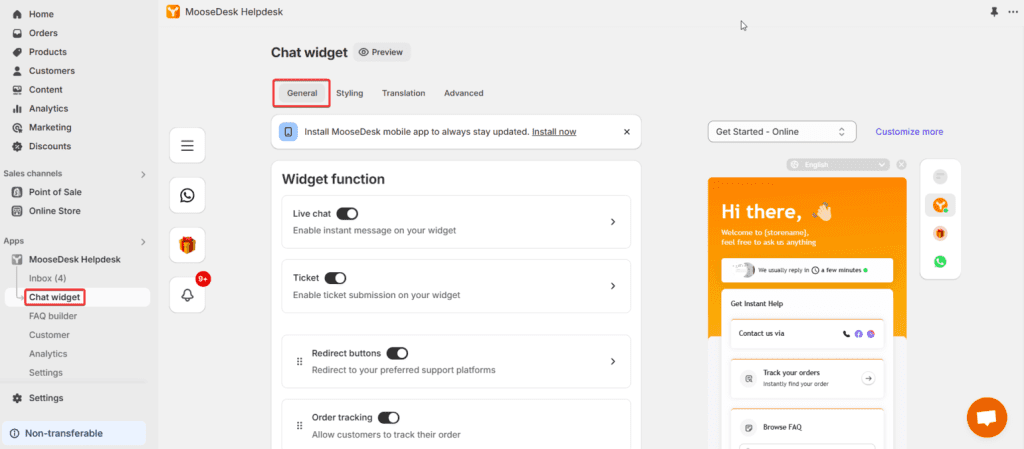Open the notification bell with 9+ badge

coord(187,295)
